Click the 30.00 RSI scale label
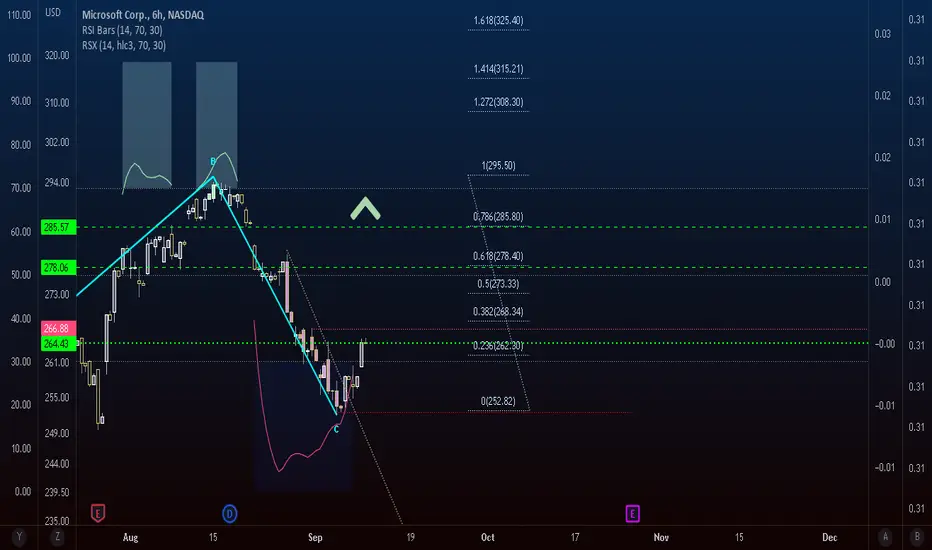The height and width of the screenshot is (550, 932). (x=21, y=362)
